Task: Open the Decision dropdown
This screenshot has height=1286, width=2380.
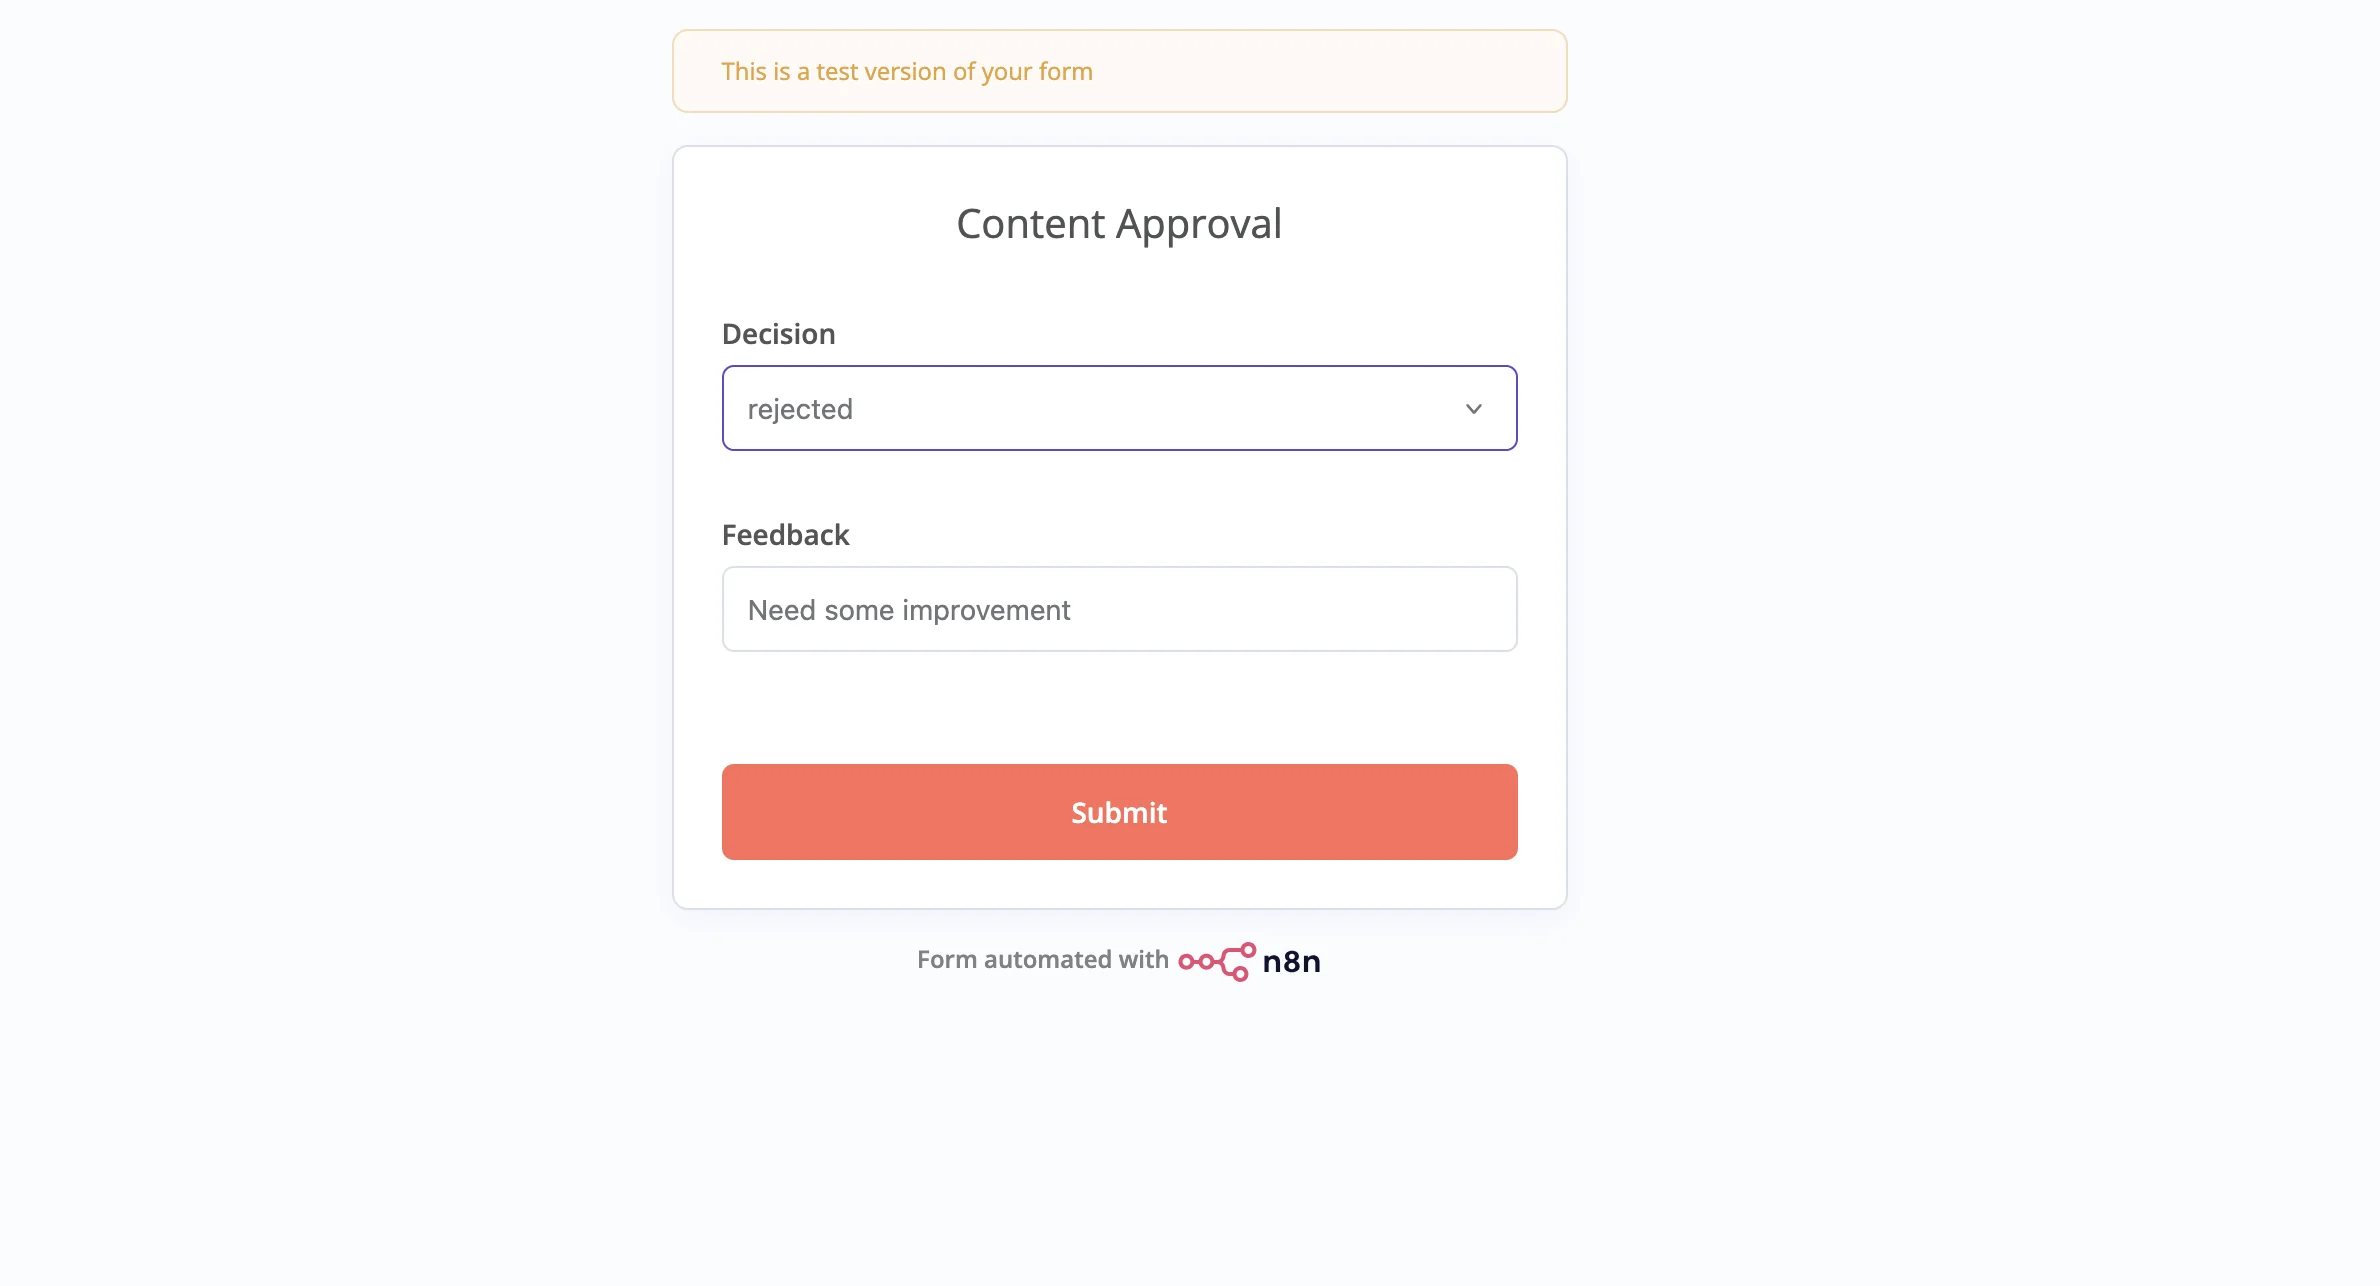Action: click(1119, 408)
